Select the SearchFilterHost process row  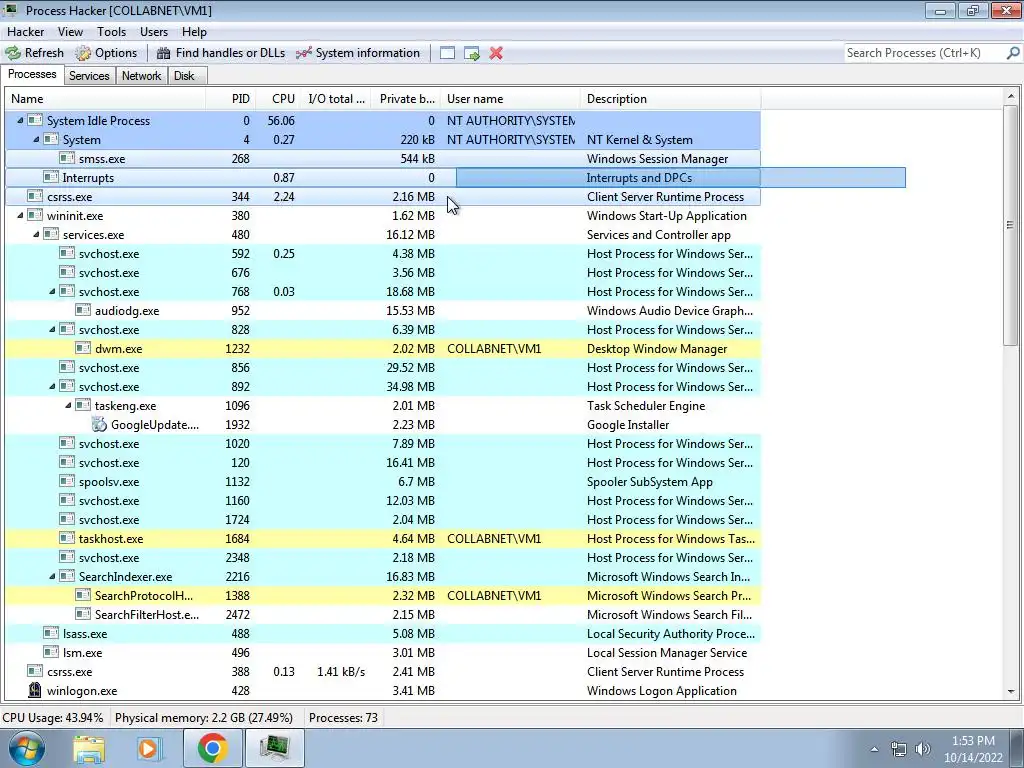coord(383,614)
